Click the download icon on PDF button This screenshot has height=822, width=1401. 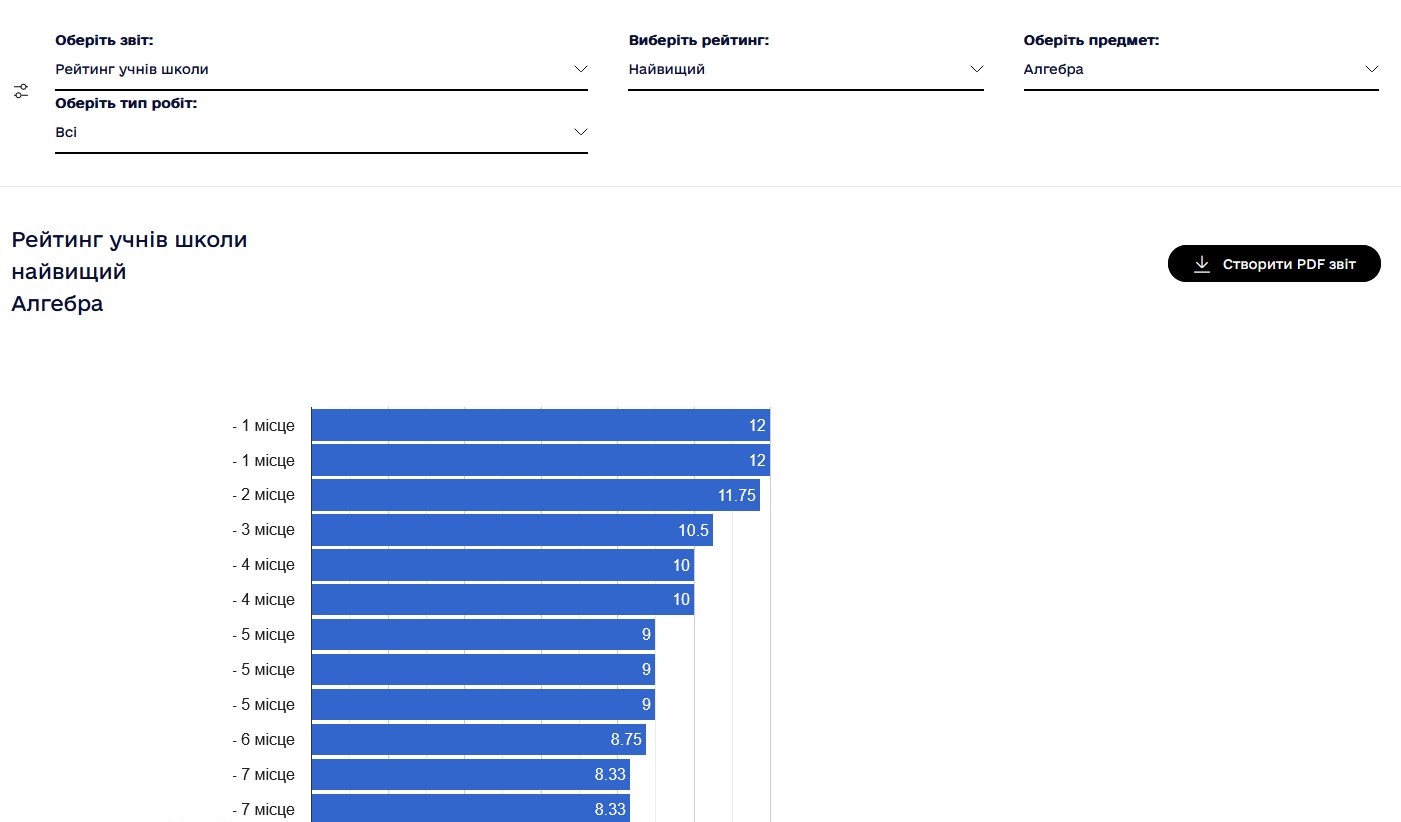coord(1202,264)
